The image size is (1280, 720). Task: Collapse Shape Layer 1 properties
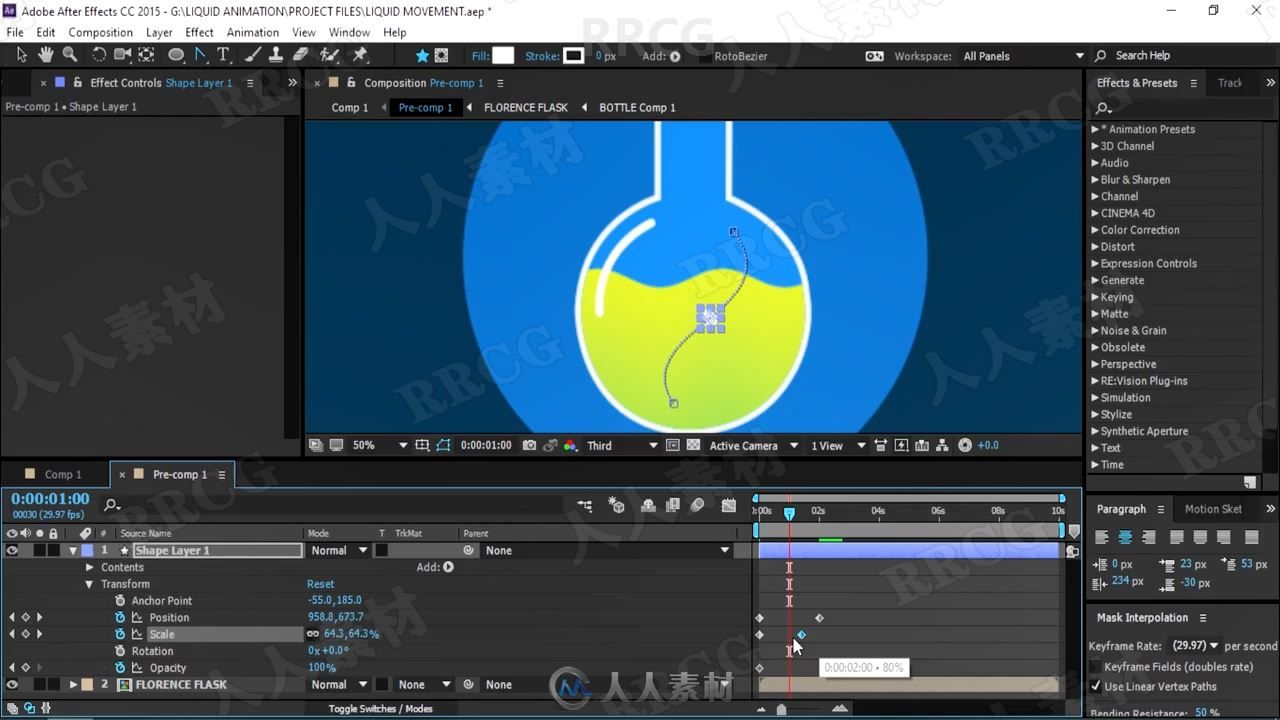click(73, 551)
